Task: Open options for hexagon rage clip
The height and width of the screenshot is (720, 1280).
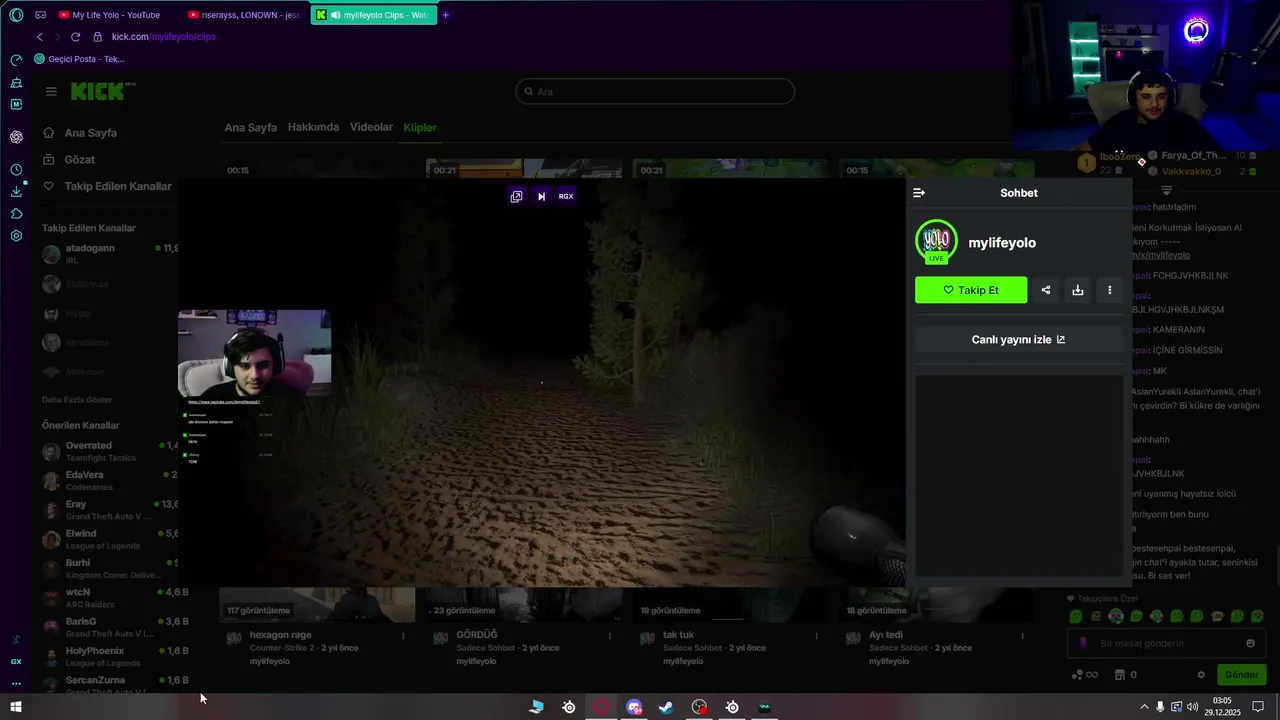Action: [404, 636]
